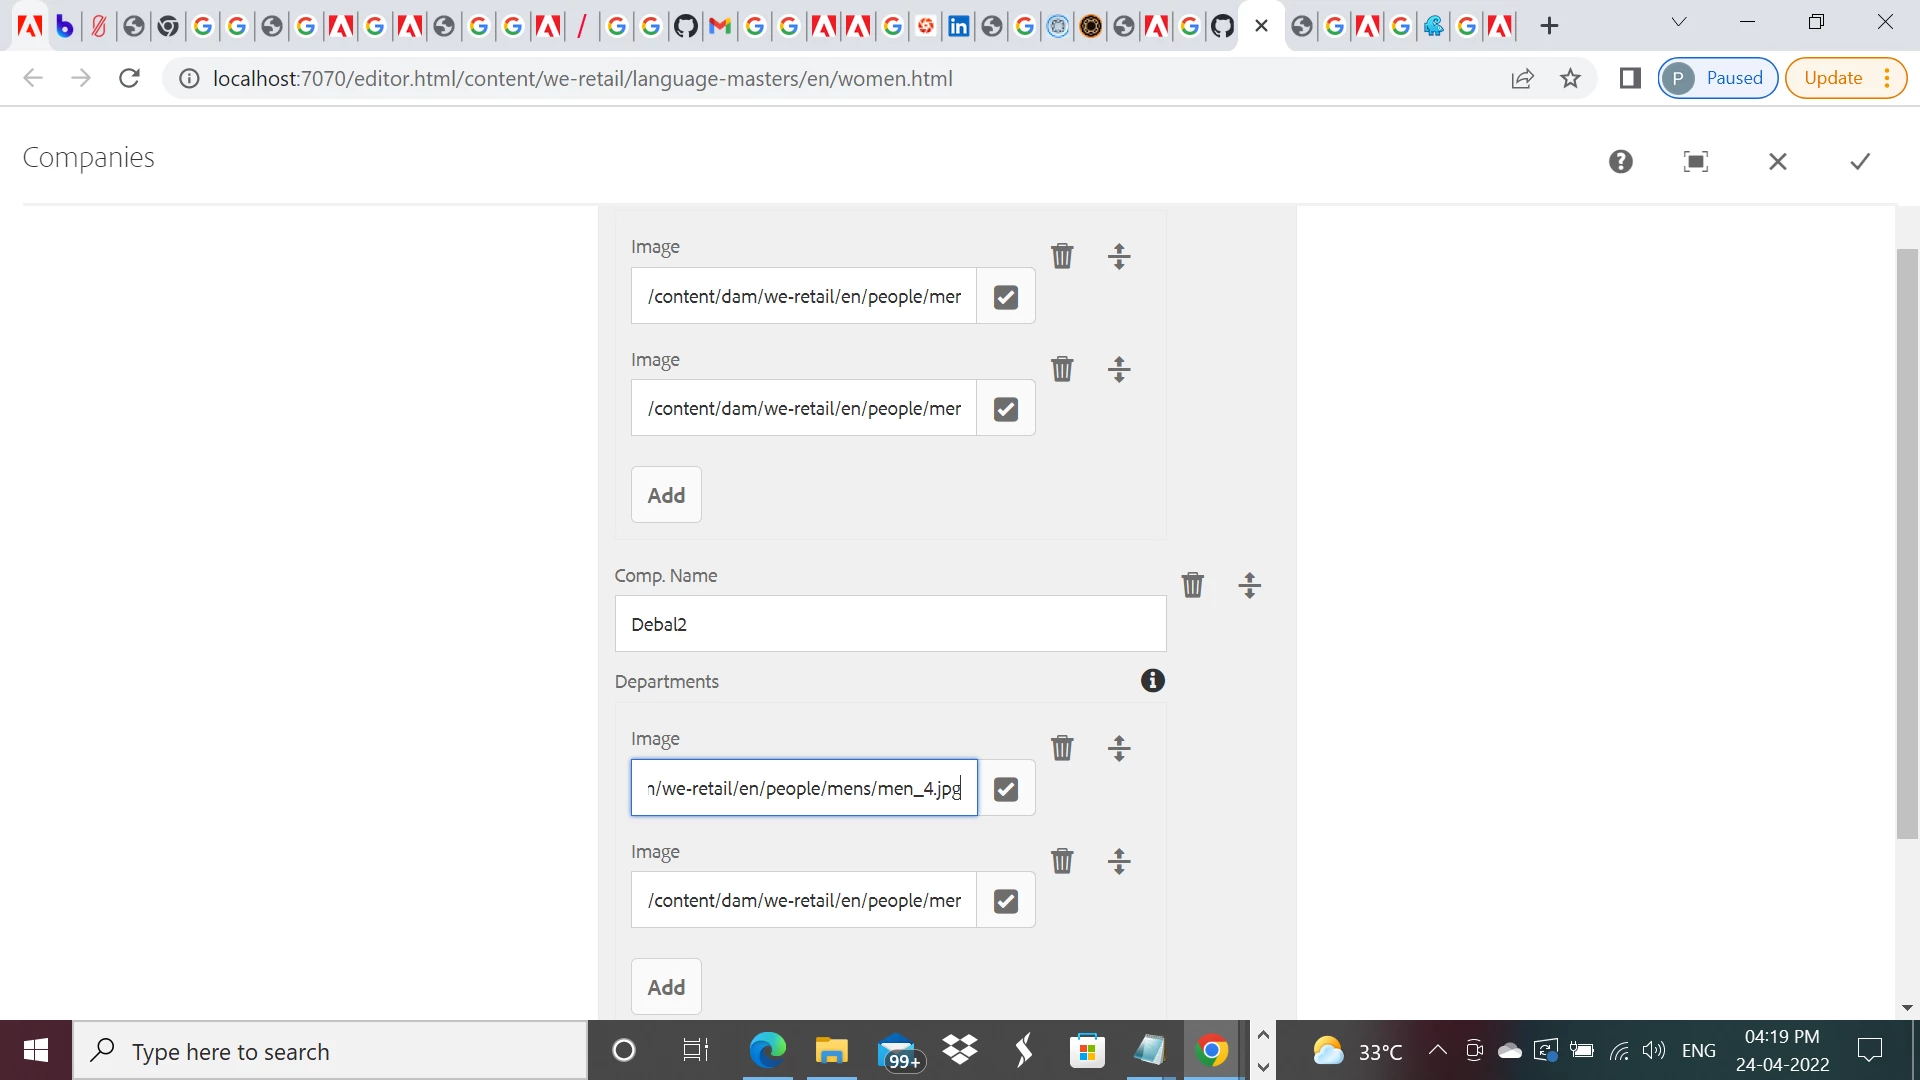Open asset picker for men_4.jpg field
This screenshot has width=1920, height=1080.
(1006, 789)
